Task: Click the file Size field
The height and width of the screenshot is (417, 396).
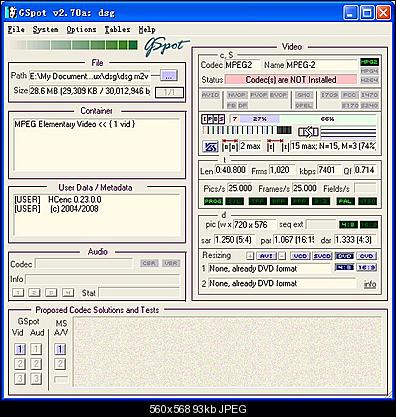Action: click(x=89, y=91)
